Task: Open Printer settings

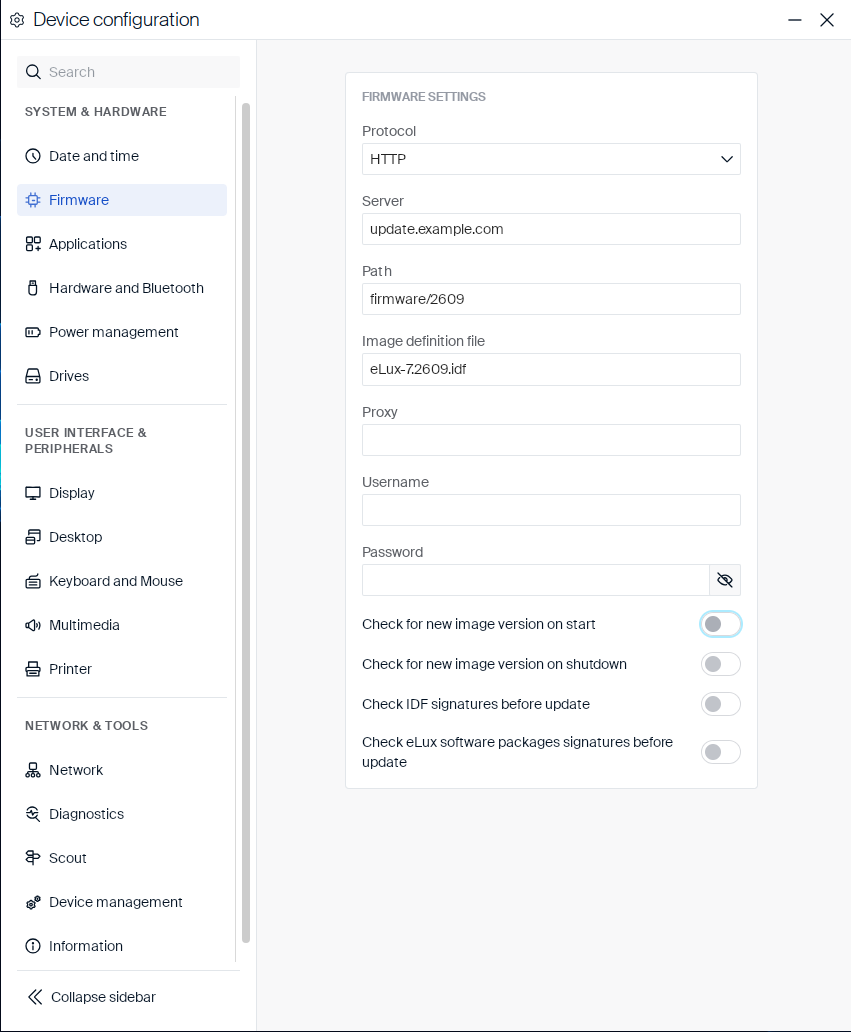Action: coord(122,669)
